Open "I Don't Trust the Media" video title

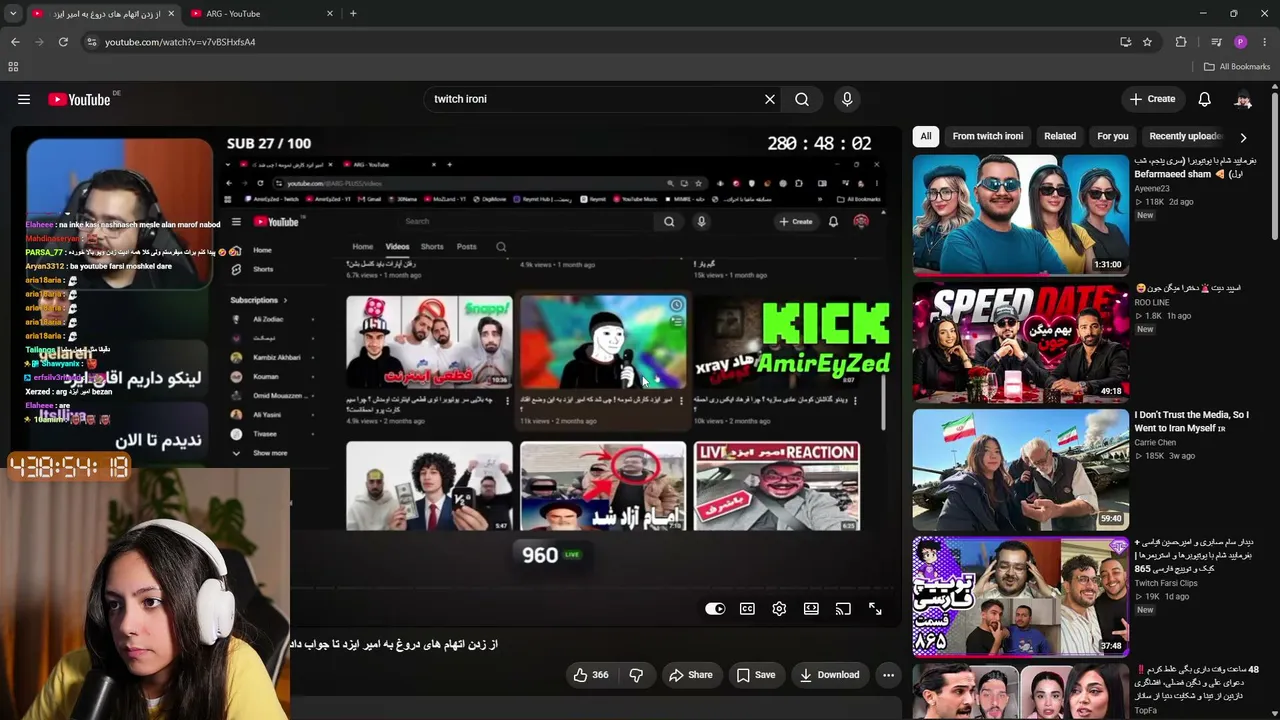(1191, 421)
